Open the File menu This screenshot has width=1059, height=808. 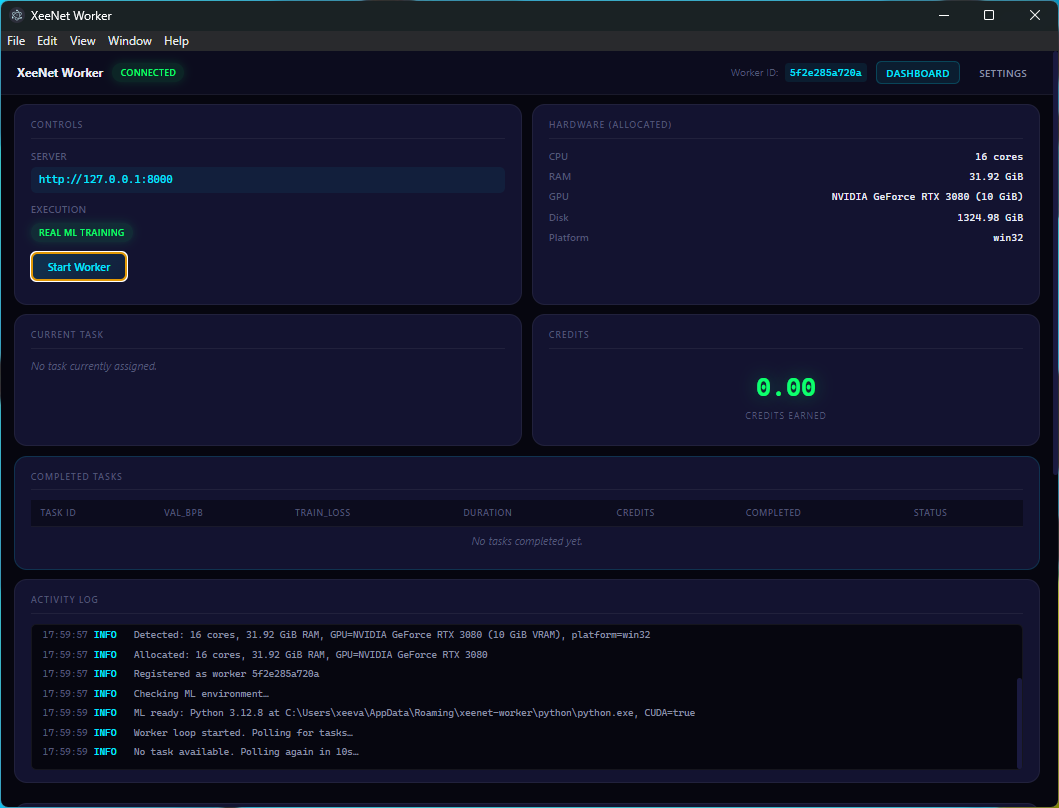click(15, 41)
